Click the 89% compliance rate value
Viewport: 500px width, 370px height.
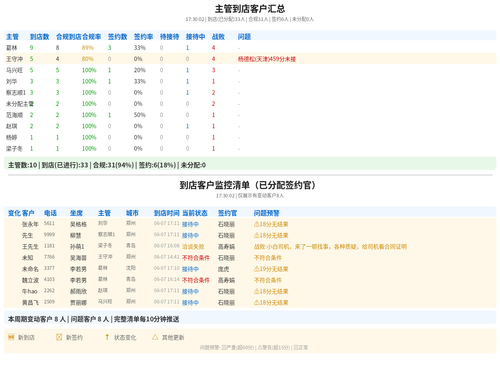point(88,48)
